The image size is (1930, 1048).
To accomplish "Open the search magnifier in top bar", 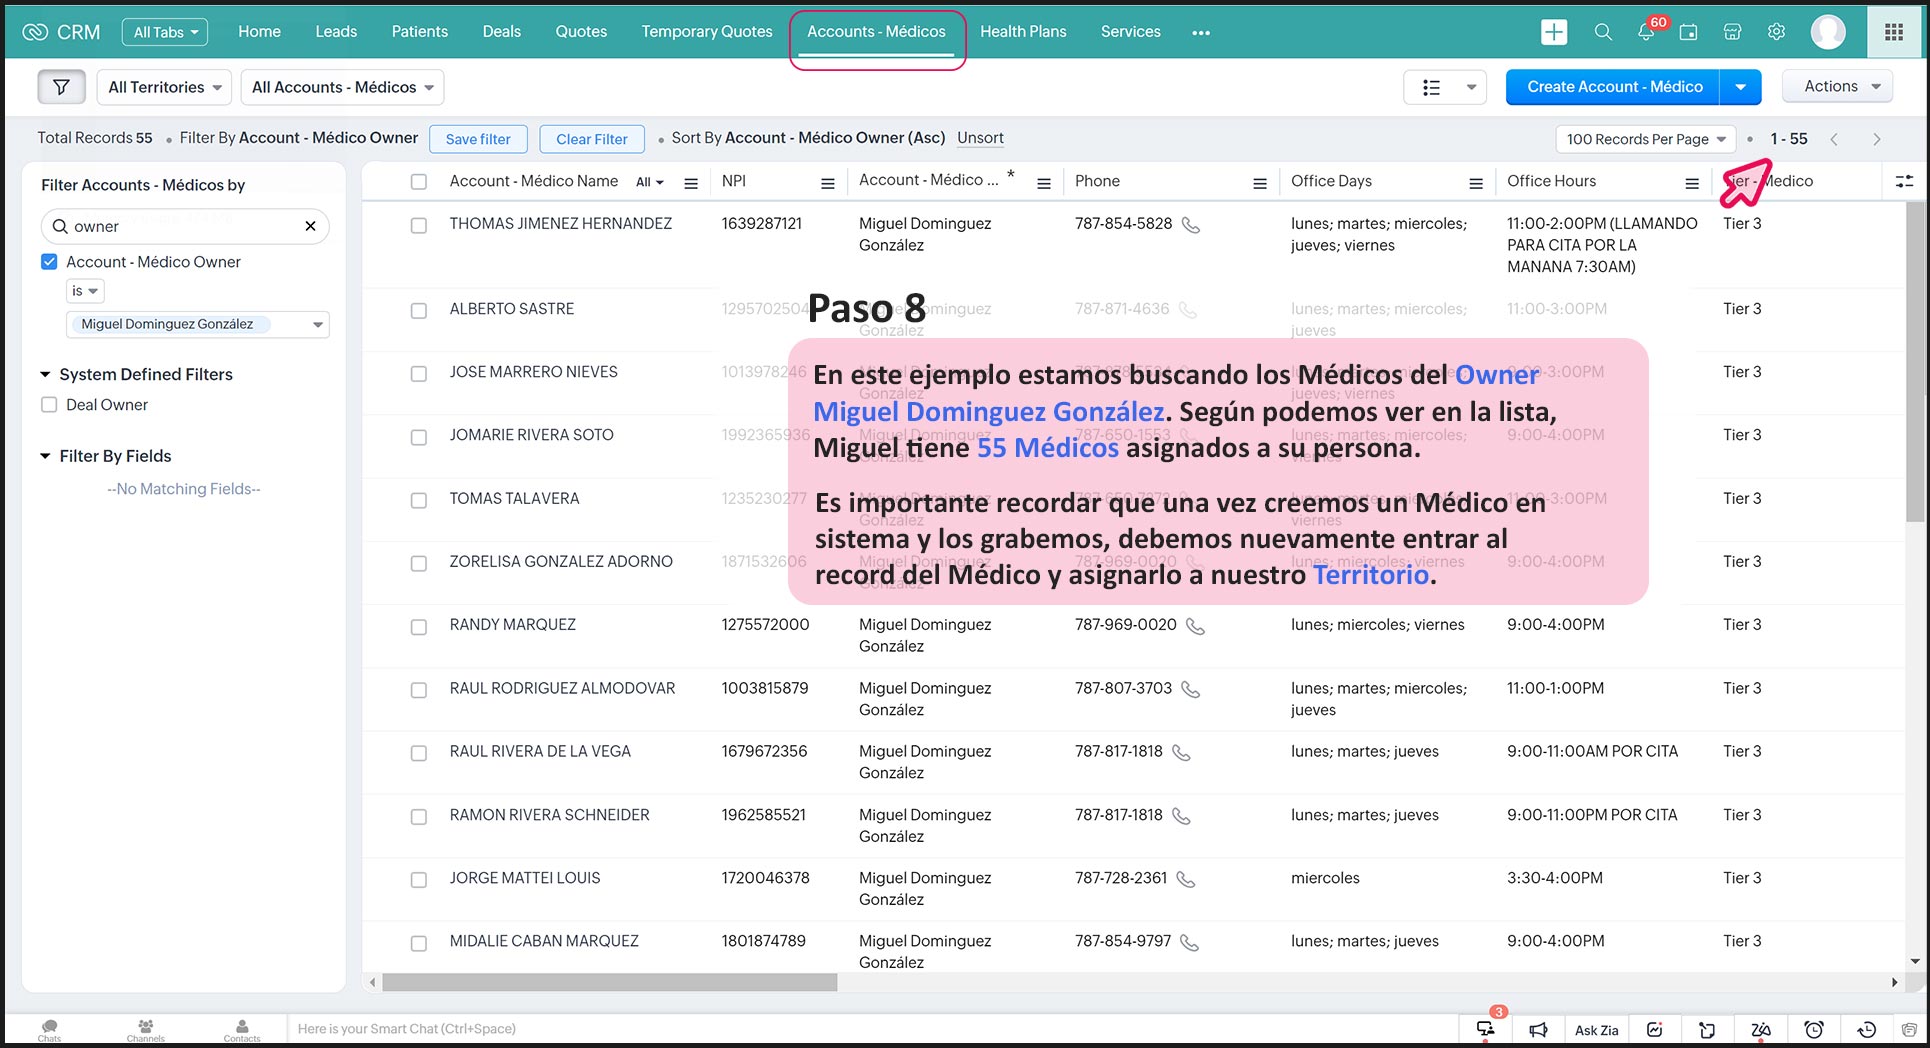I will click(x=1602, y=32).
